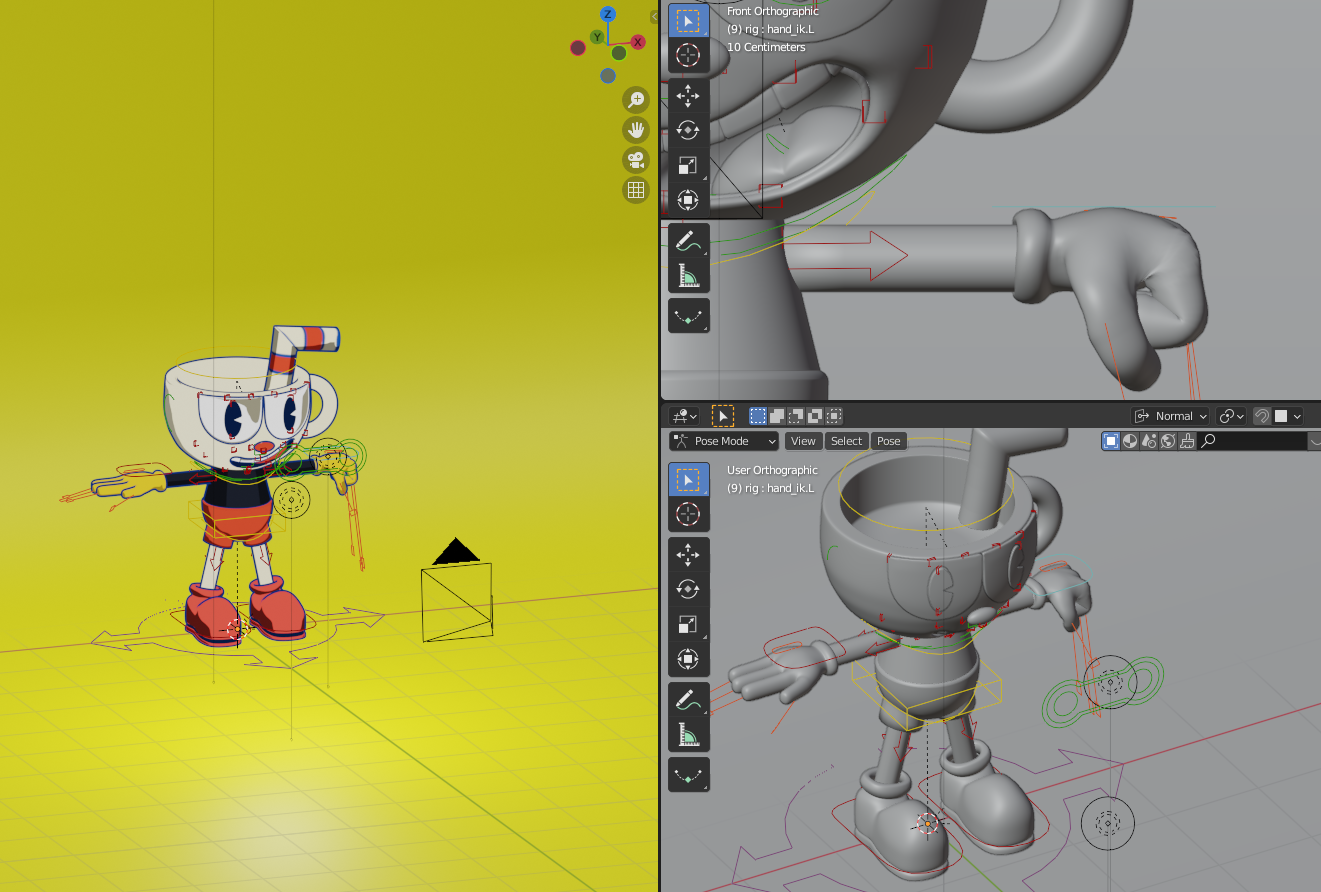1321x892 pixels.
Task: Choose the Extend Selection mode
Action: point(777,416)
